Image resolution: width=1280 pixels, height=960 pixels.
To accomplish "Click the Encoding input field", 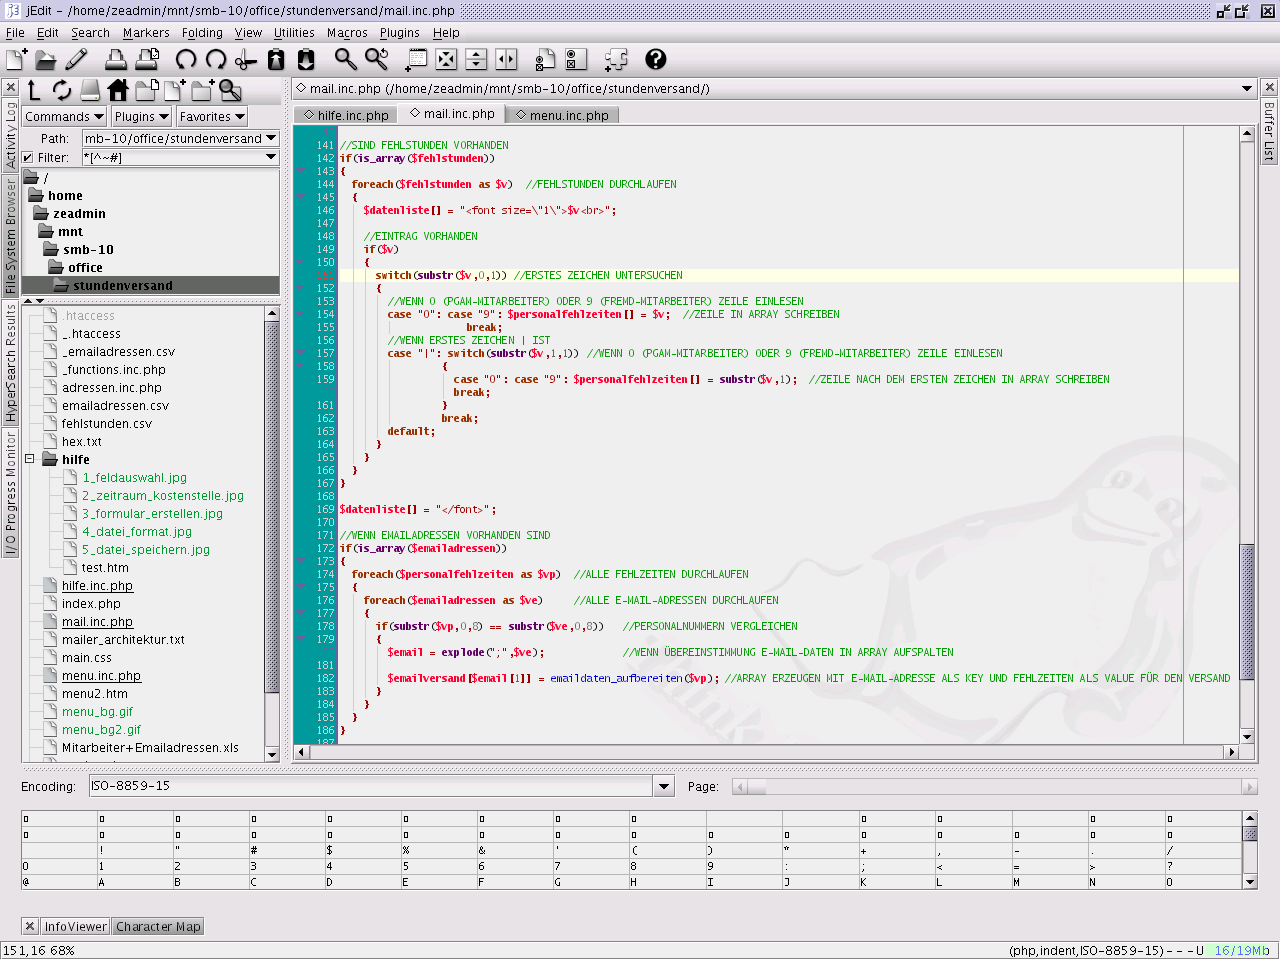I will [x=372, y=787].
